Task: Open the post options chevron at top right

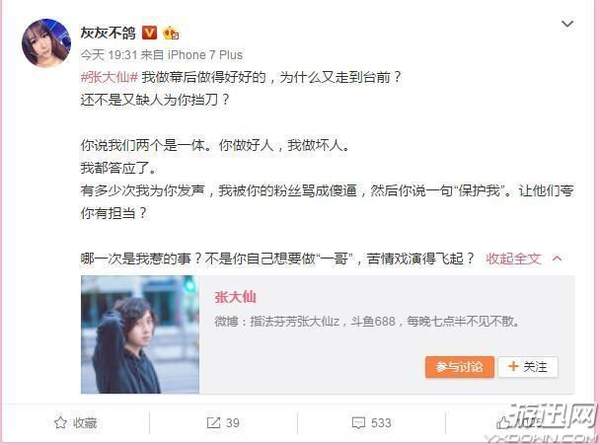Action: pyautogui.click(x=567, y=24)
